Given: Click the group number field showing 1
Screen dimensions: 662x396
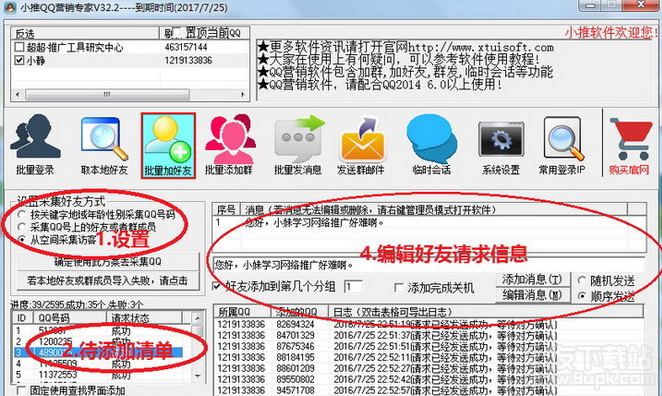Looking at the screenshot, I should click(353, 287).
